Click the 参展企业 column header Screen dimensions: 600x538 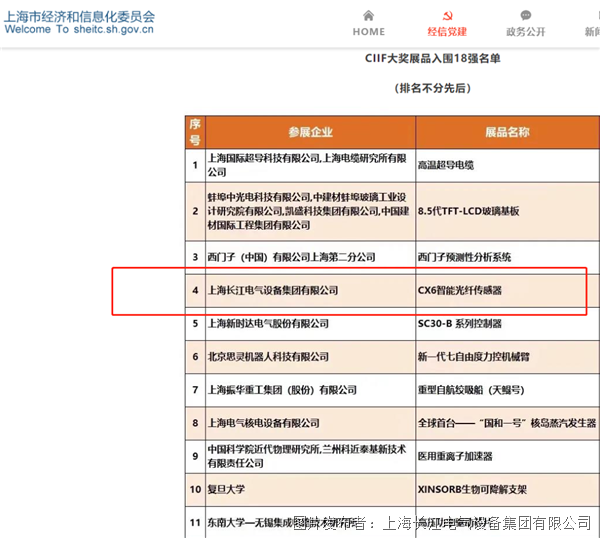(x=310, y=132)
